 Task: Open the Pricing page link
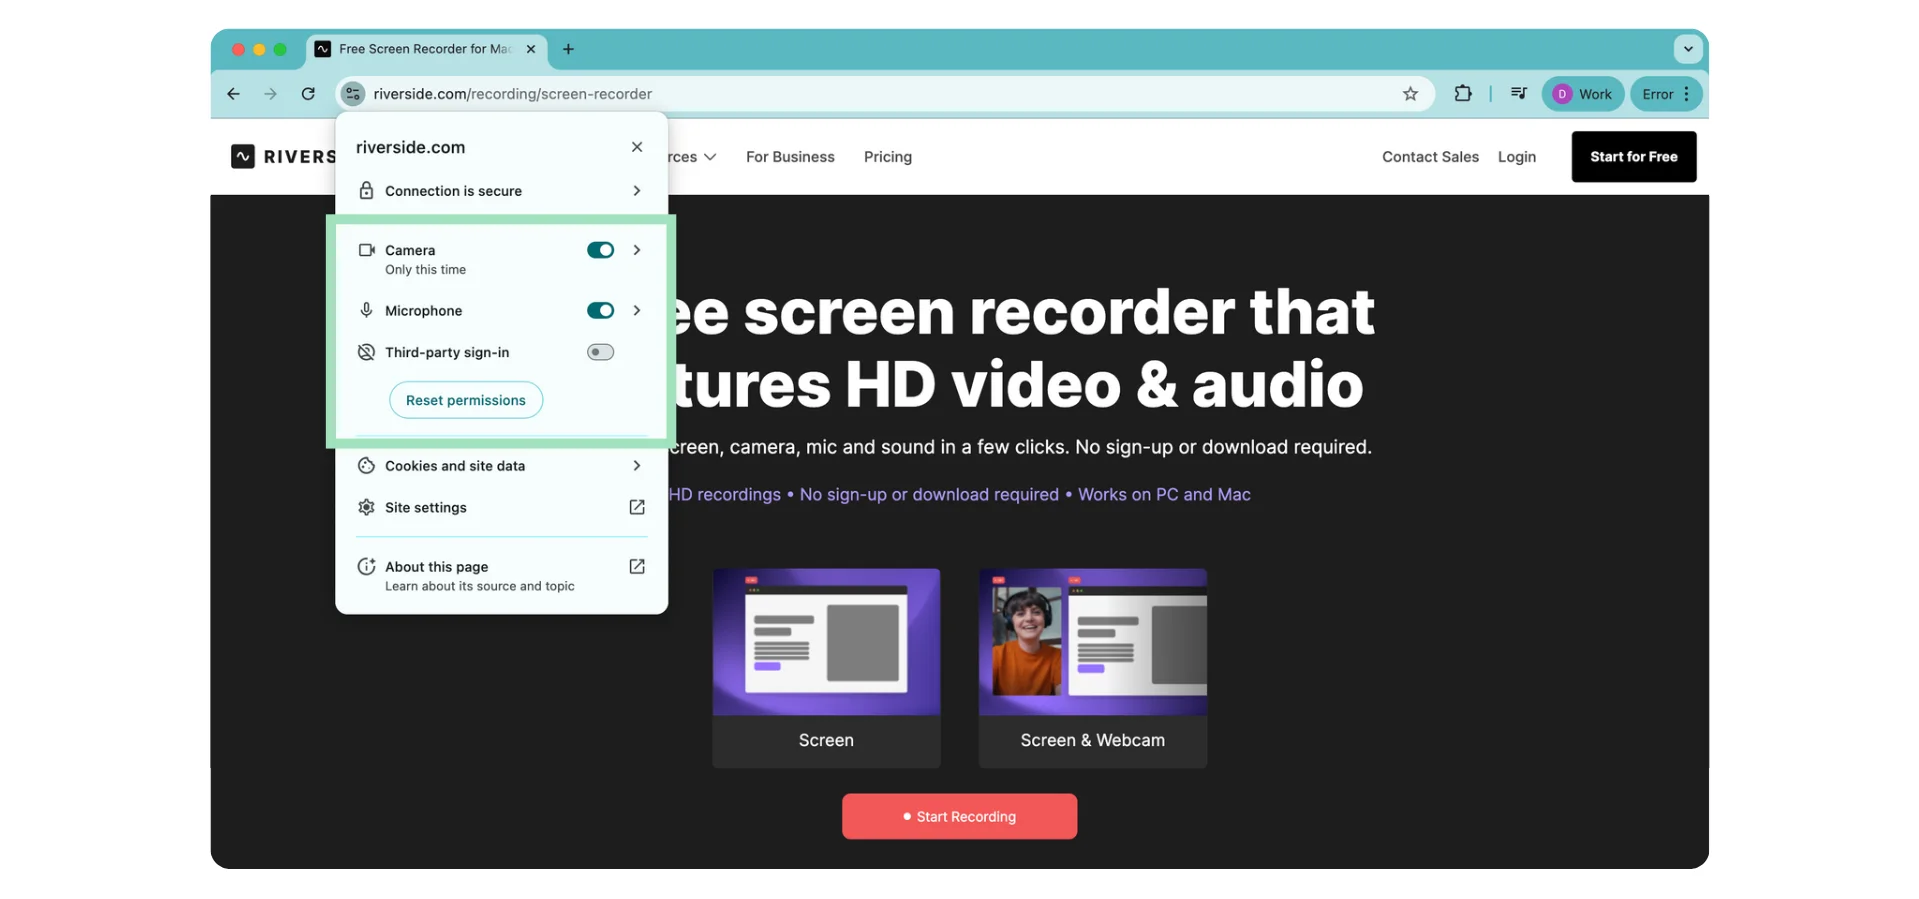pyautogui.click(x=888, y=157)
